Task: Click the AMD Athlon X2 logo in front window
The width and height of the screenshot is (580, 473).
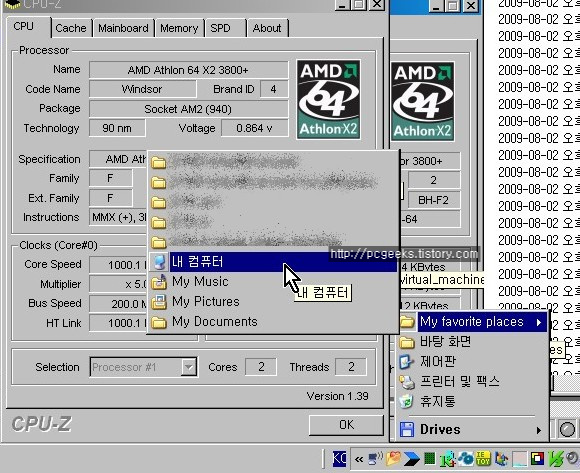Action: [x=328, y=99]
